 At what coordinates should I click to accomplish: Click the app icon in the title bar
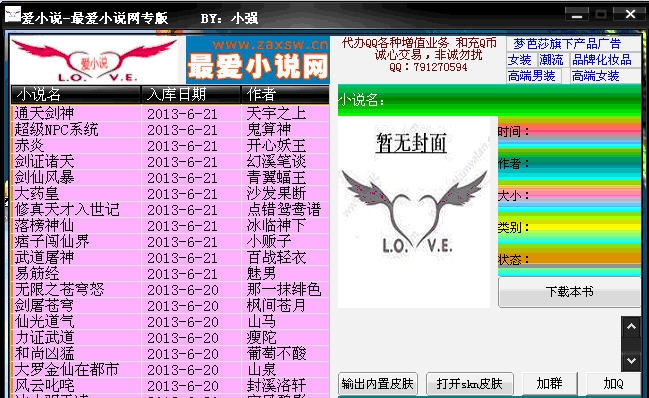point(12,14)
